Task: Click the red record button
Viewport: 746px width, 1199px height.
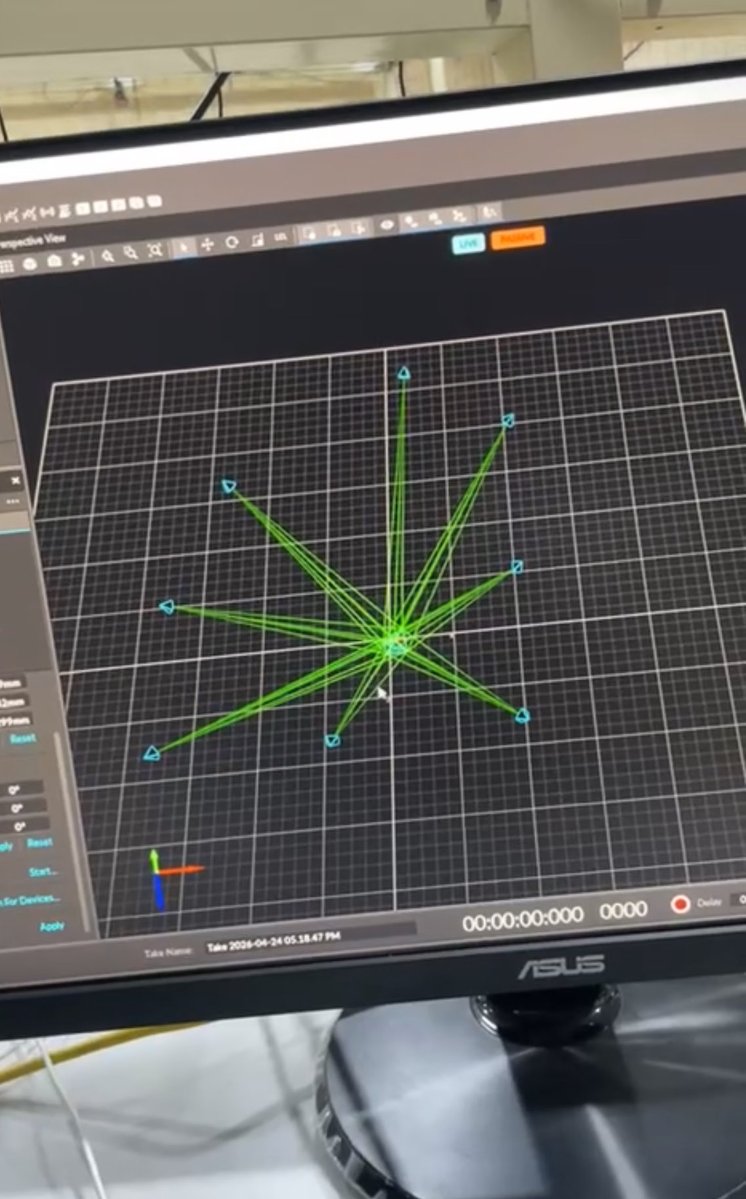Action: pyautogui.click(x=680, y=905)
